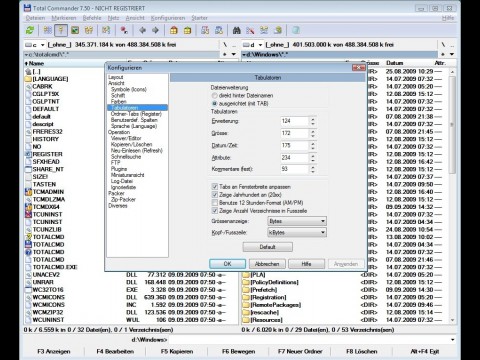This screenshot has width=480, height=360.
Task: Open the command line history dropdown
Action: pos(452,340)
